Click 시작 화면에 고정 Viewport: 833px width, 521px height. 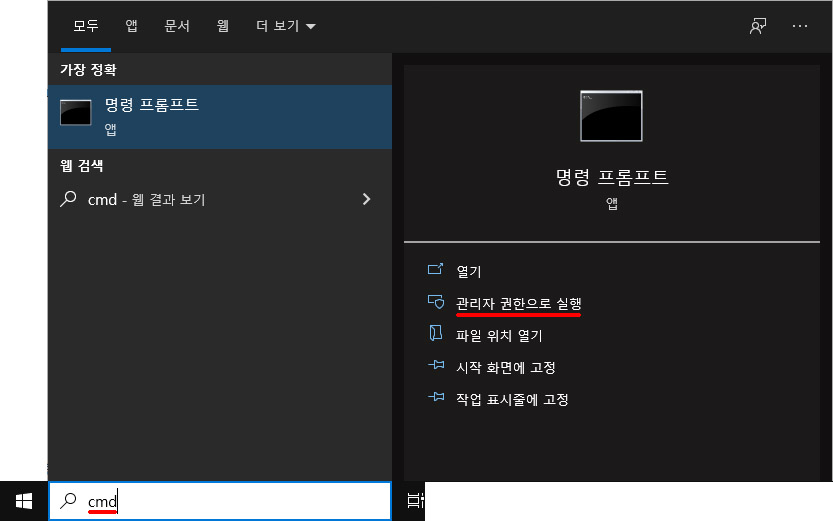pyautogui.click(x=506, y=367)
